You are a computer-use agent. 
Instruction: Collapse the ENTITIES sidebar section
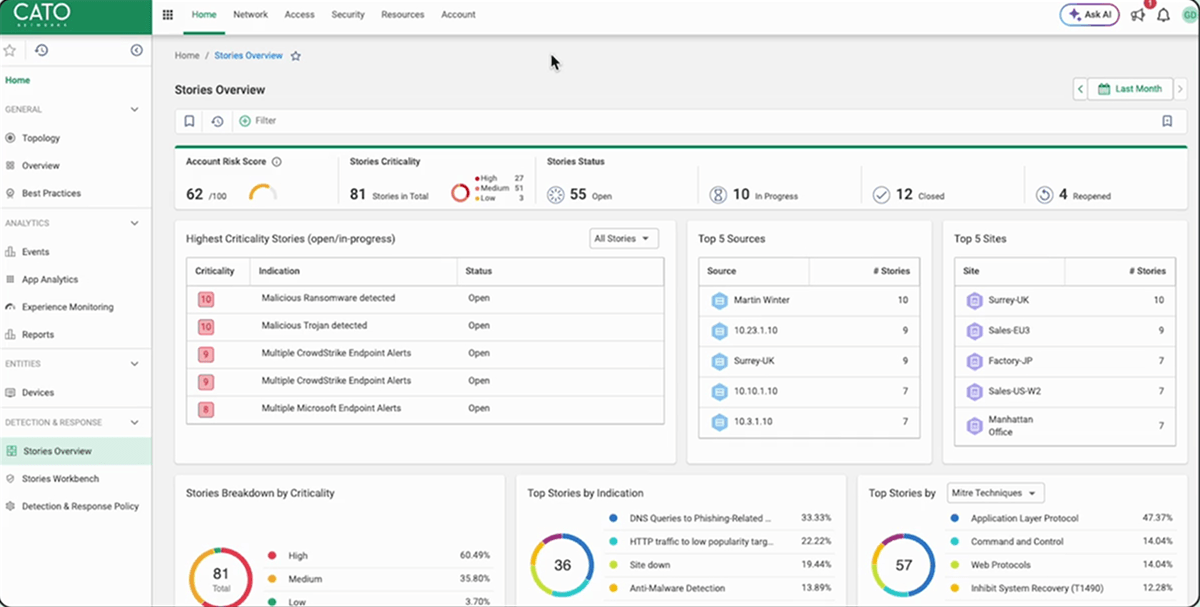pyautogui.click(x=136, y=364)
